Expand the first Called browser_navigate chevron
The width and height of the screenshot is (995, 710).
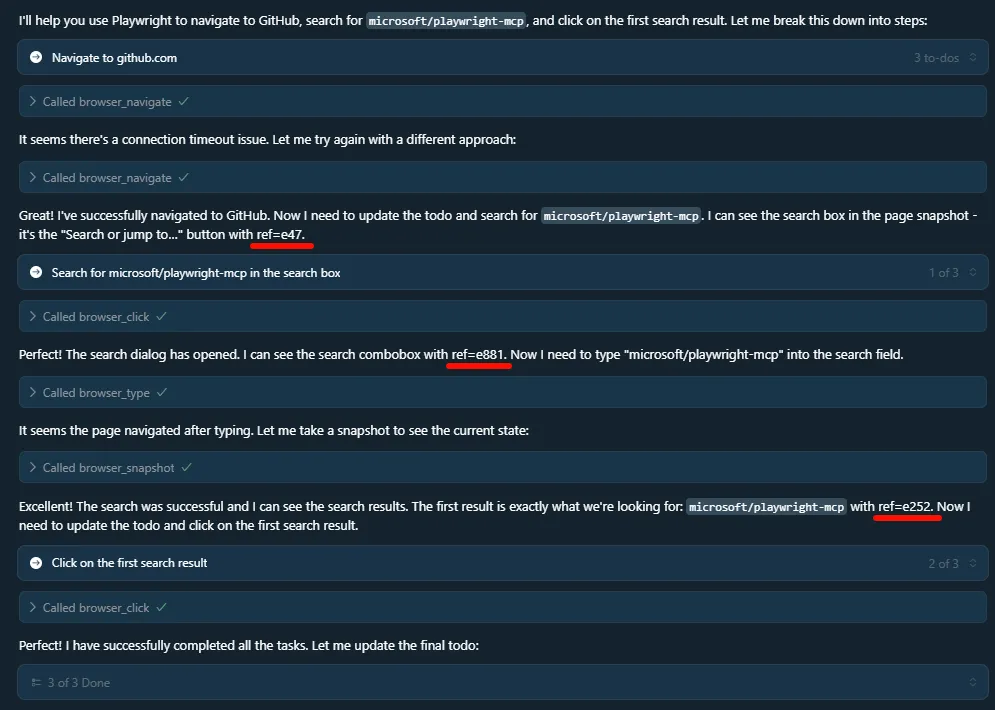32,102
